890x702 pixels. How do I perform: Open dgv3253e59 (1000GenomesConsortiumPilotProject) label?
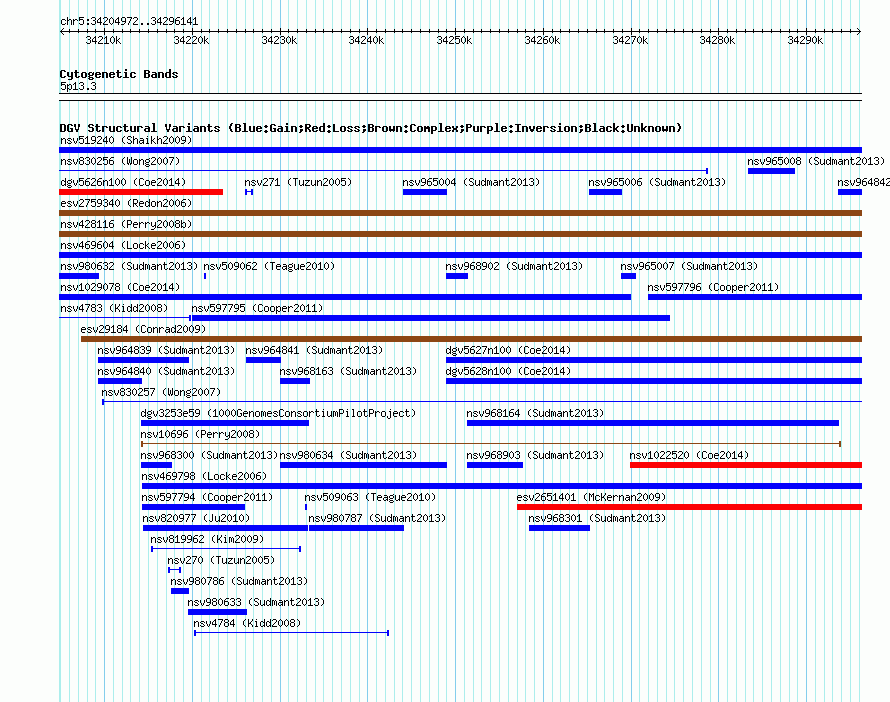[x=278, y=413]
